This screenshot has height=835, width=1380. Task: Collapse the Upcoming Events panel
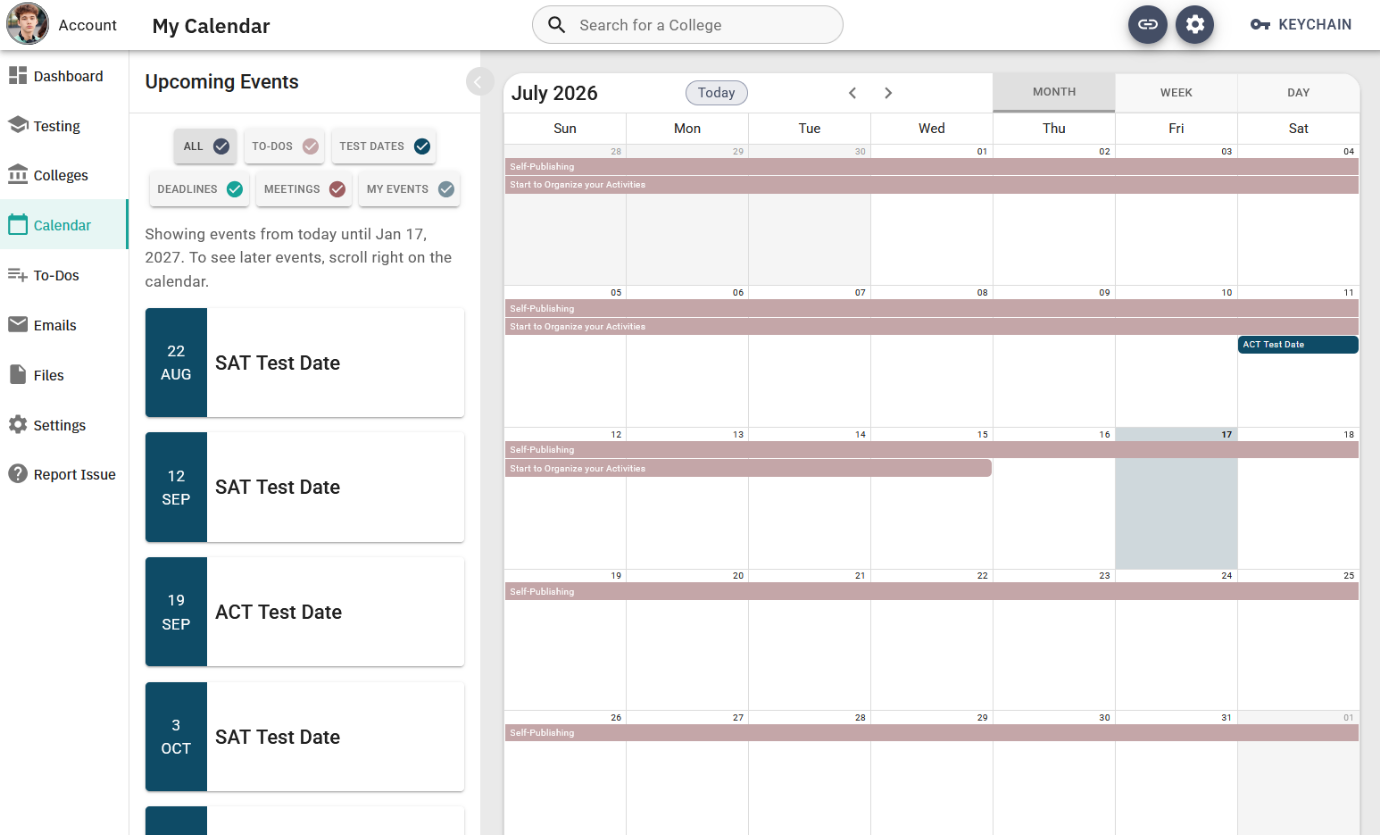pos(479,82)
